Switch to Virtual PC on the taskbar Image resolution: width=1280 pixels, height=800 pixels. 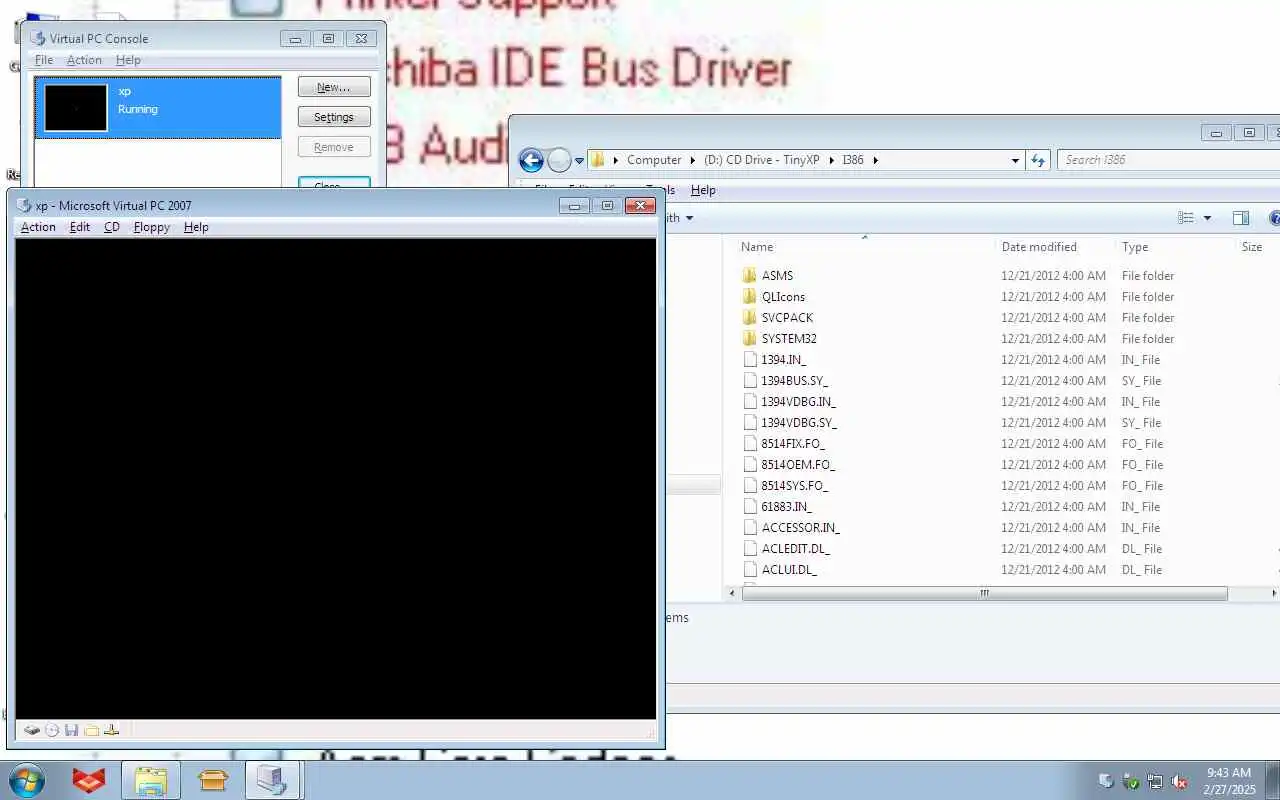click(x=272, y=780)
